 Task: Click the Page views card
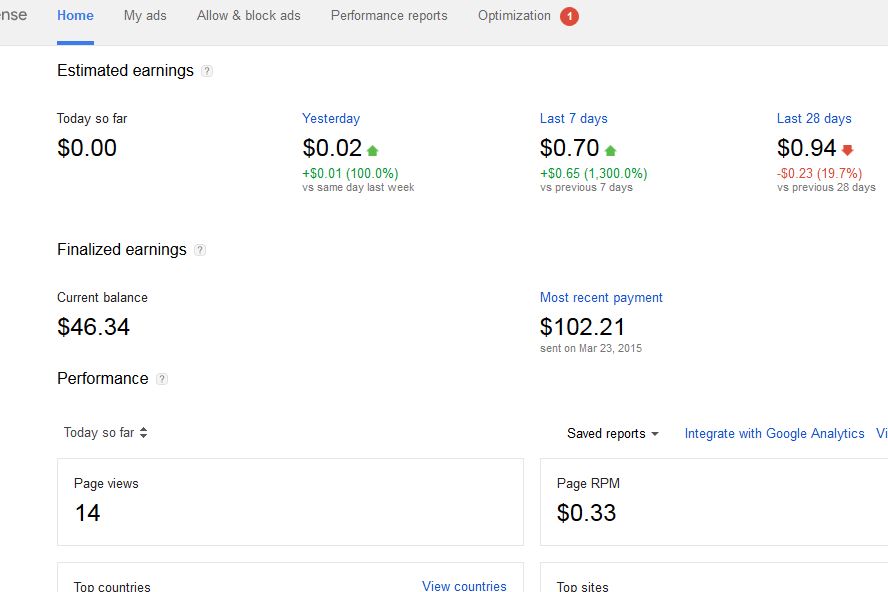(290, 502)
